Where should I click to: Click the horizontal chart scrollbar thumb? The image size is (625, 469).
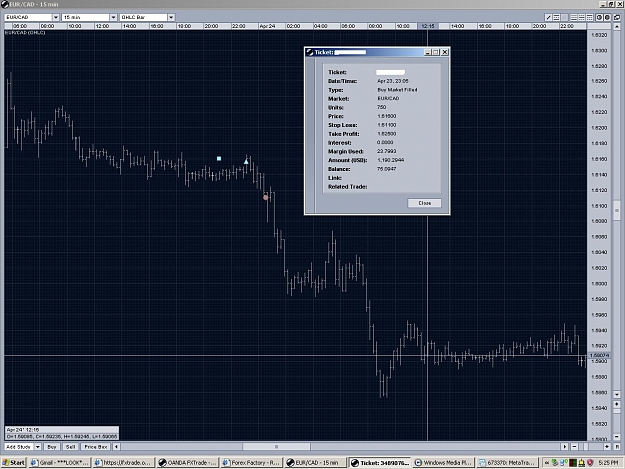(x=277, y=447)
